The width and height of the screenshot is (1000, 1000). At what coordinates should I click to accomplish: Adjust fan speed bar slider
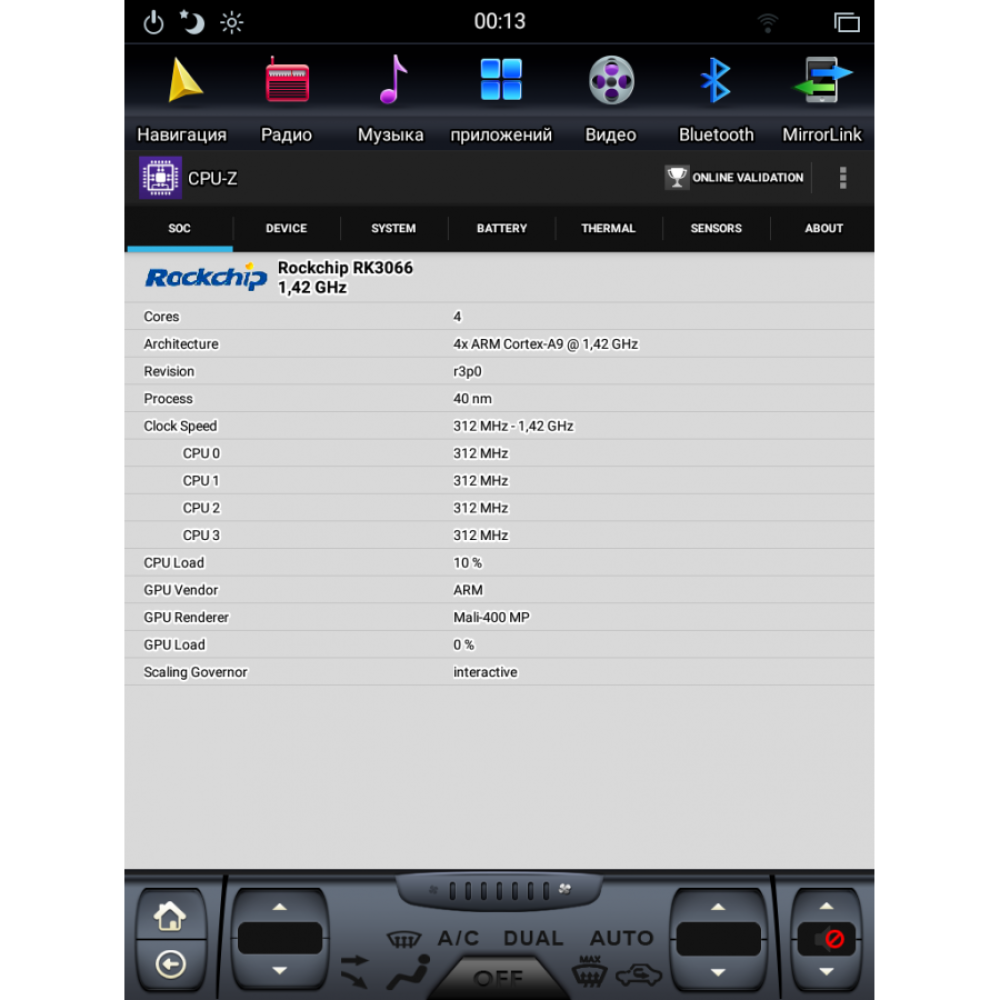[499, 890]
